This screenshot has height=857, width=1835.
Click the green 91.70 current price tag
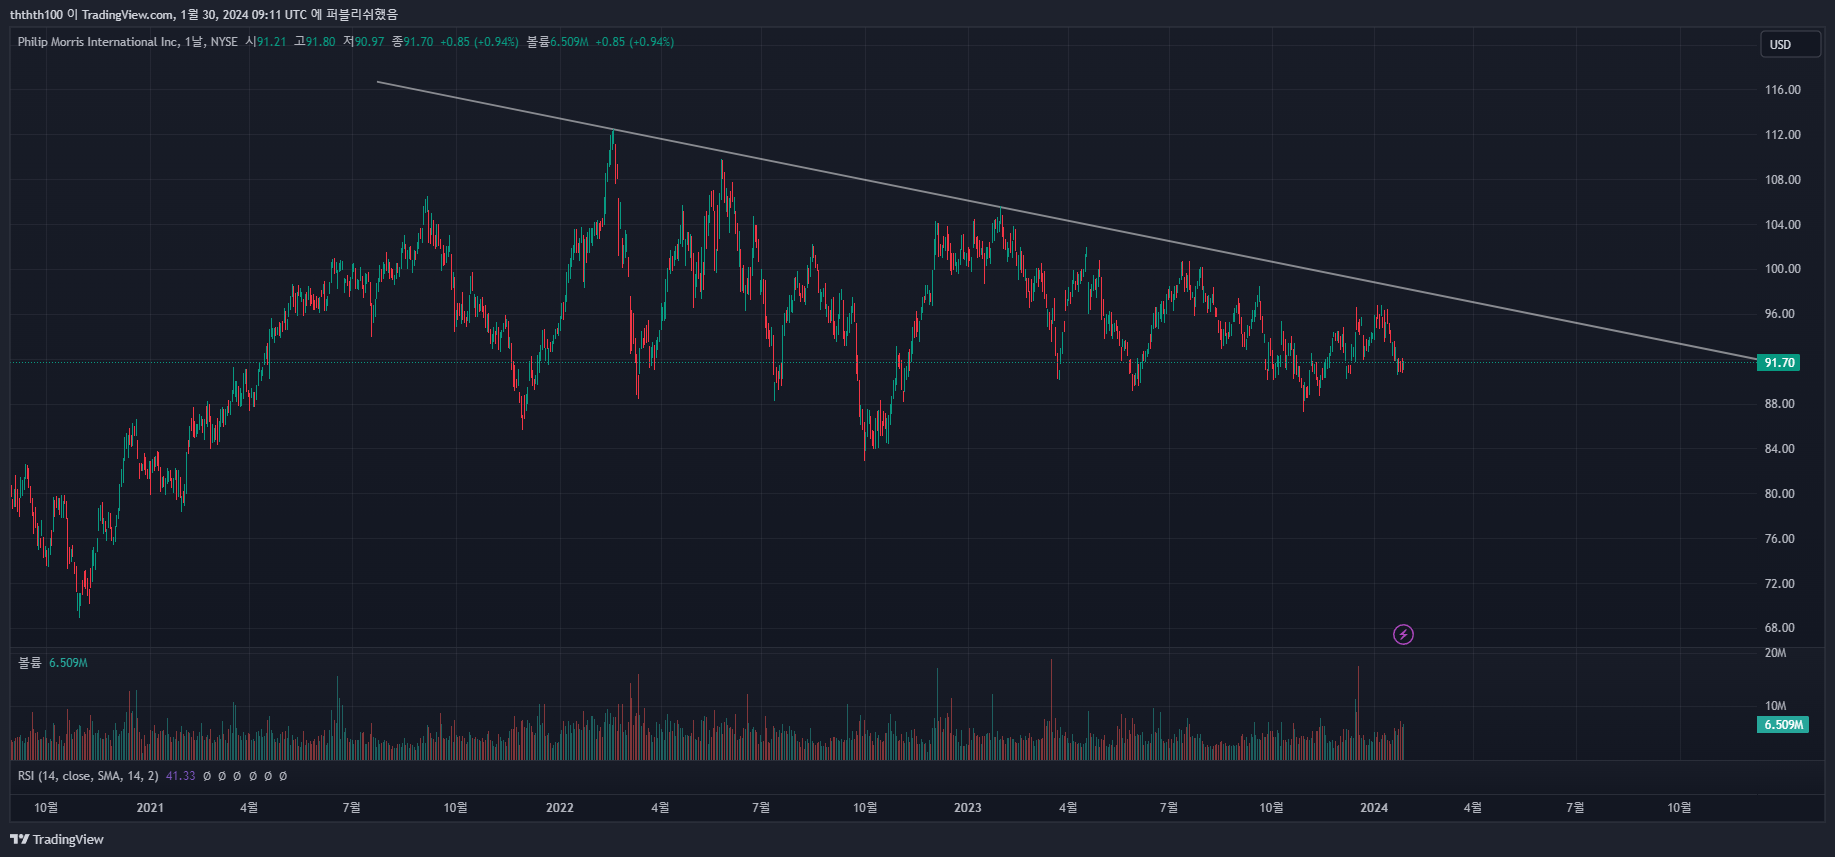[x=1778, y=363]
